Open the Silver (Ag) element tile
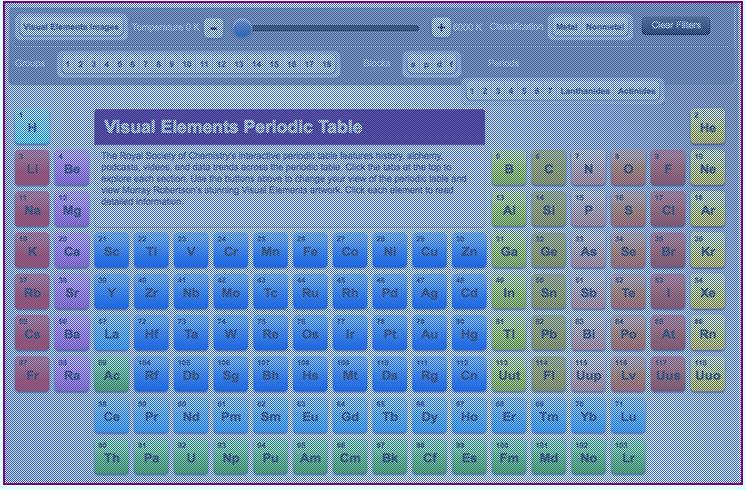 pos(429,293)
